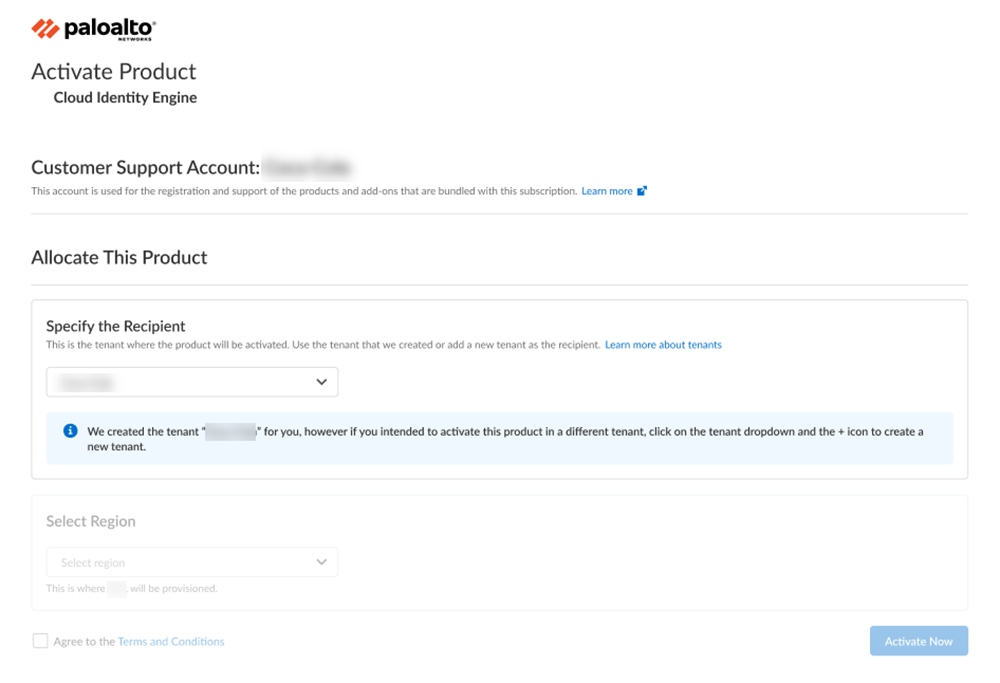Click the Cloud Identity Engine product name
1000x683 pixels.
pyautogui.click(x=125, y=98)
